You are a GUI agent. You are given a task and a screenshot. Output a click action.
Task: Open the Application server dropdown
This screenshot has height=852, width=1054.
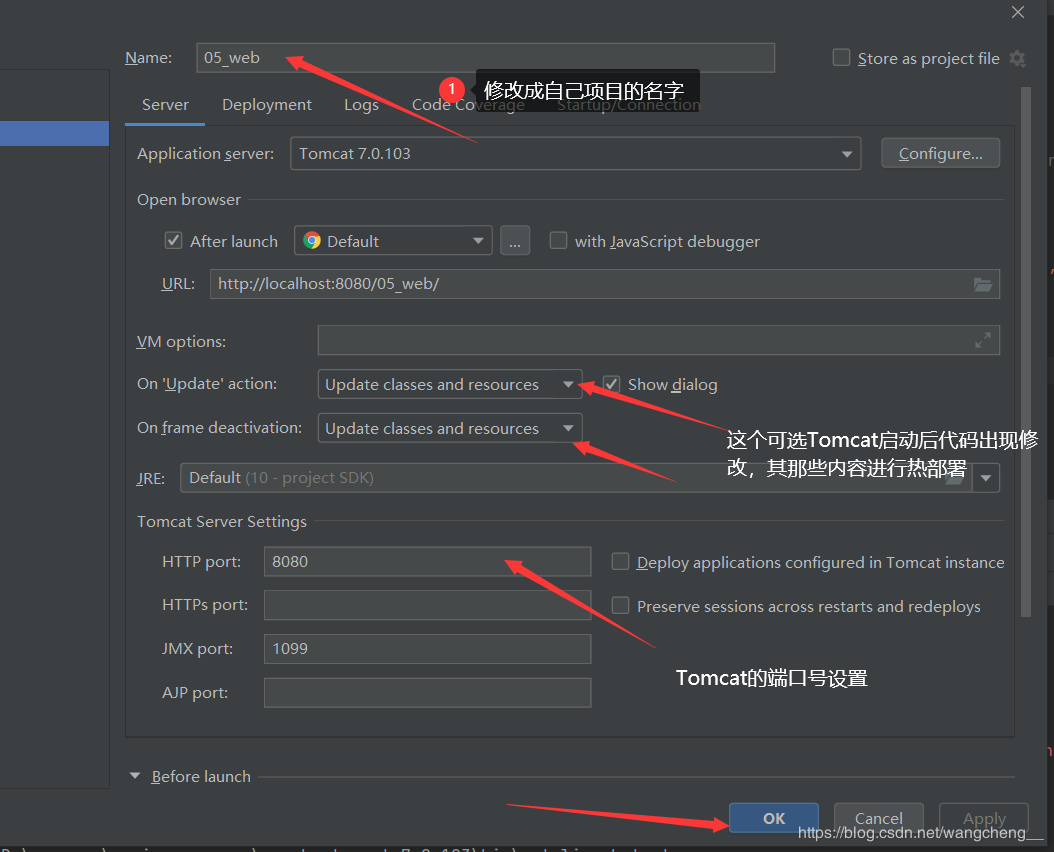(x=575, y=153)
